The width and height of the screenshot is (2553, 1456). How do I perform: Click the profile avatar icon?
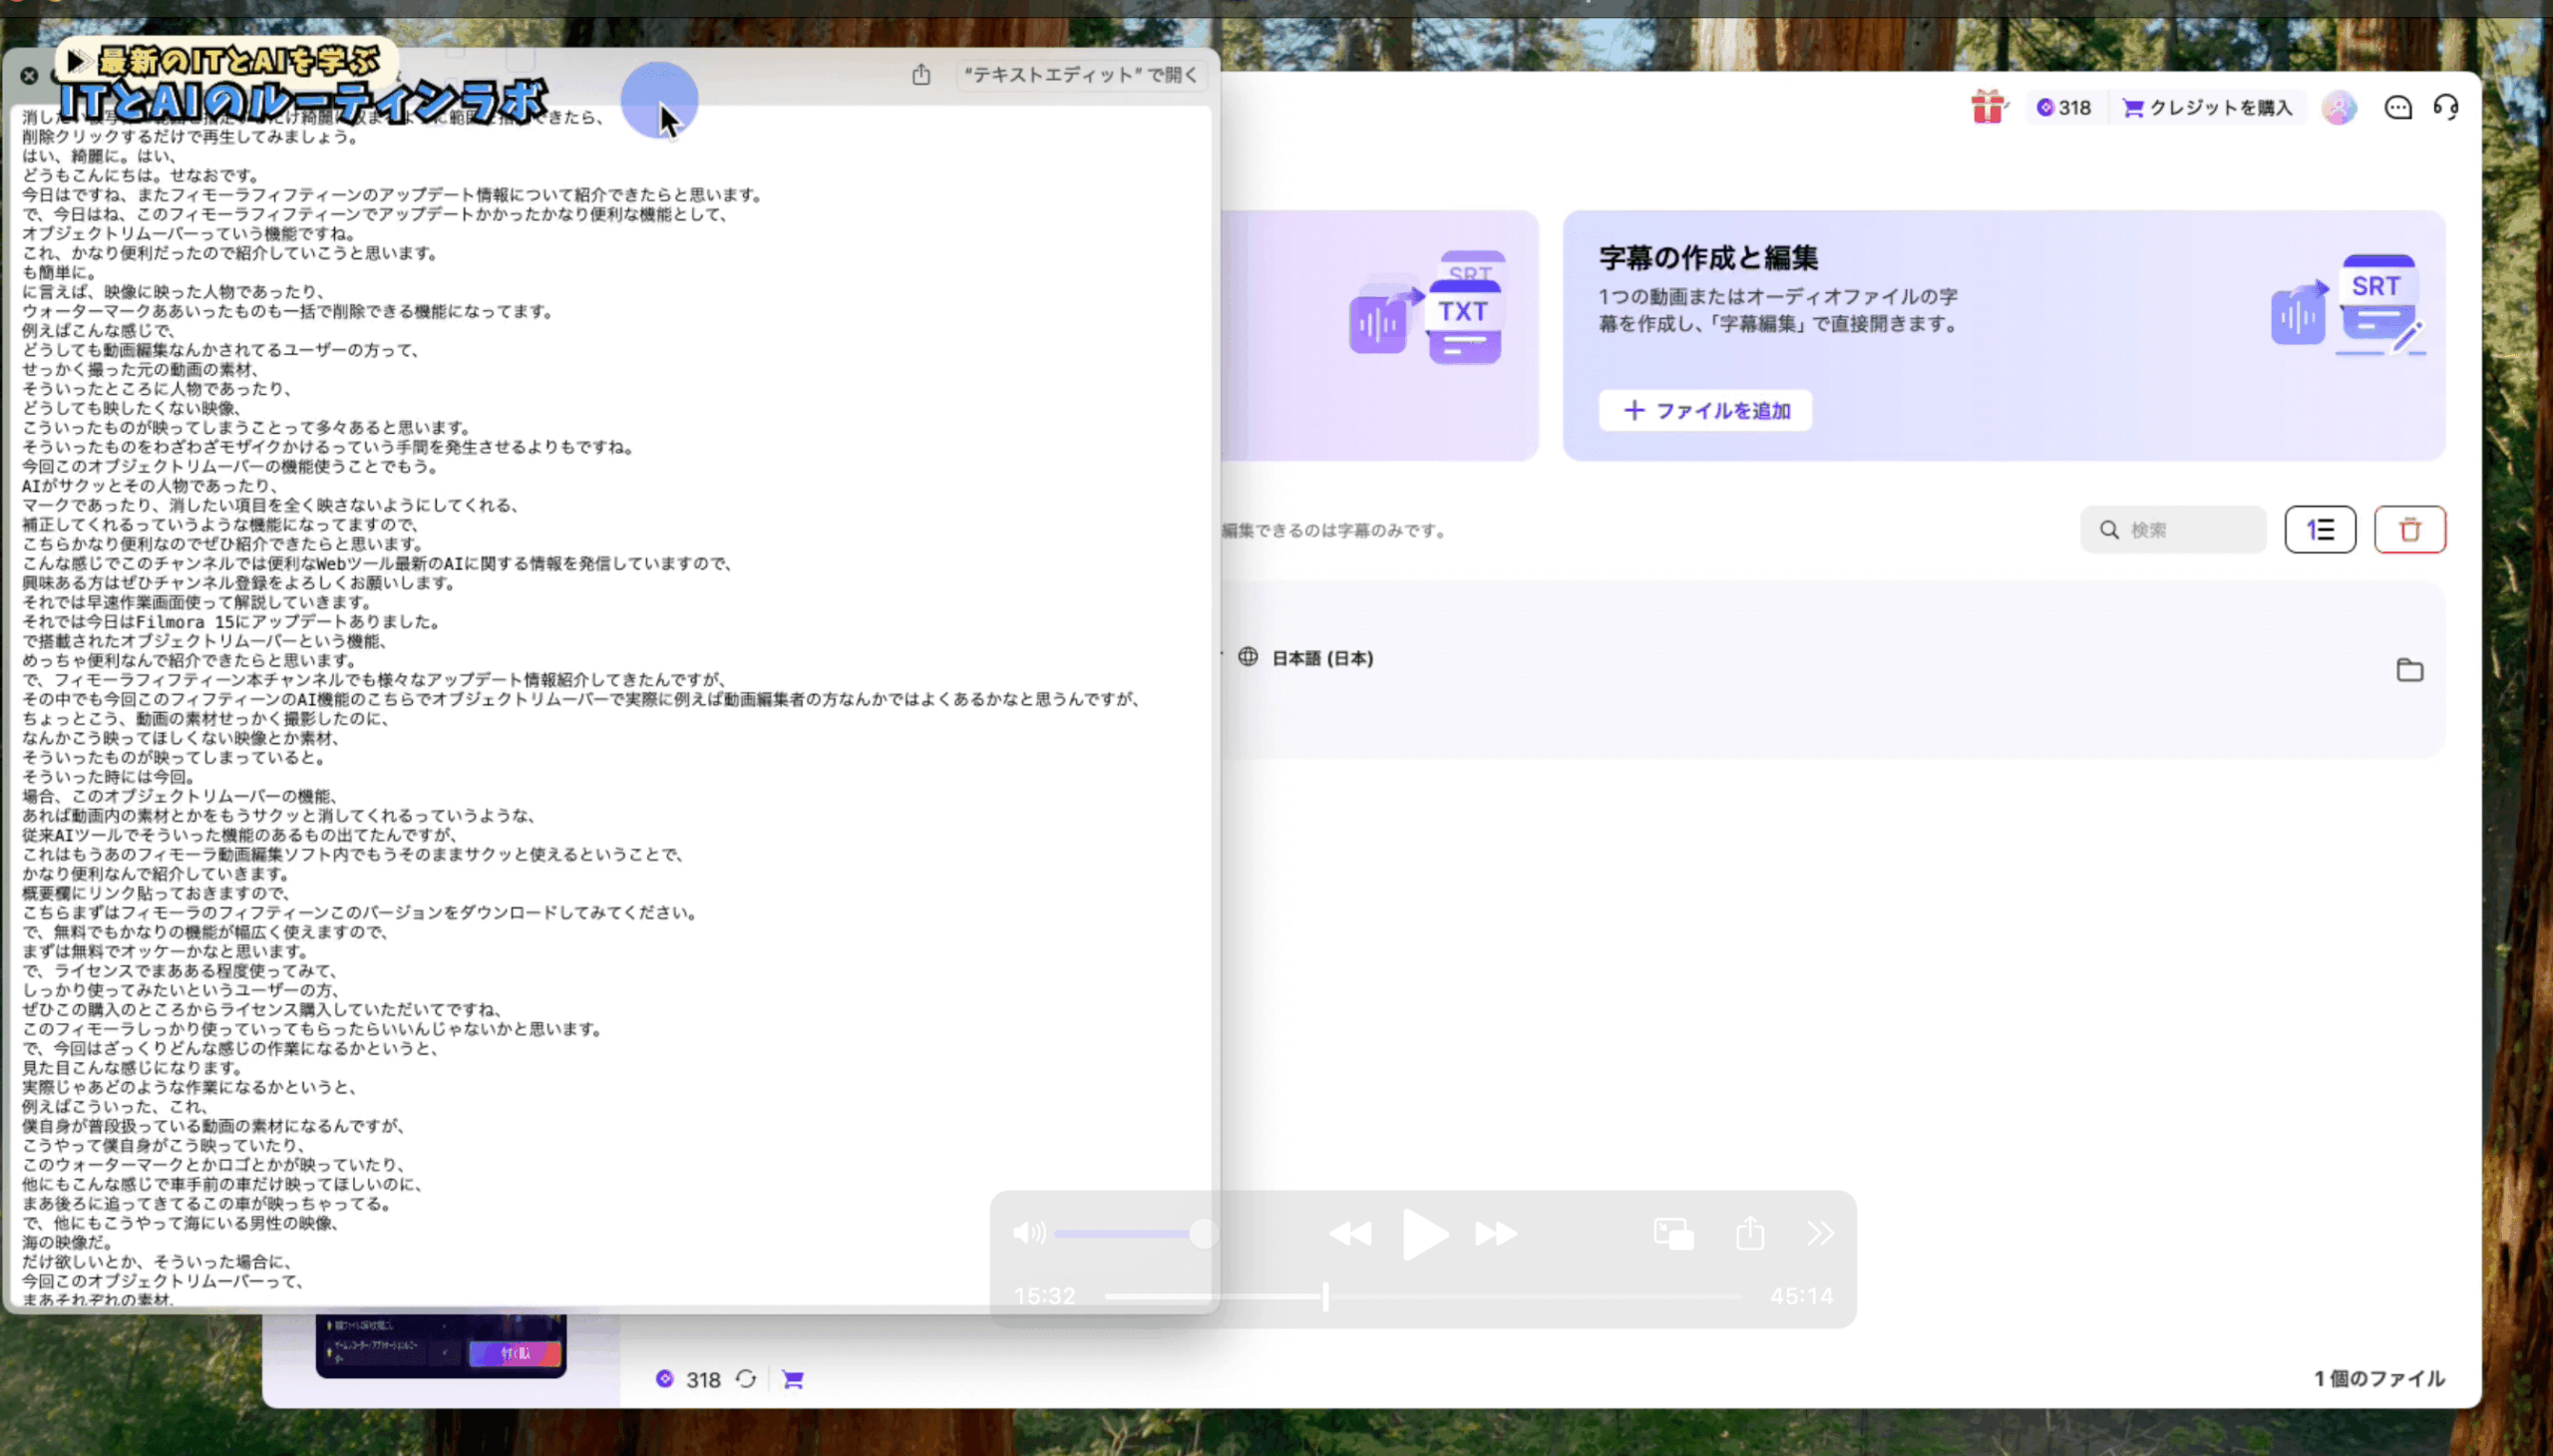coord(2338,107)
